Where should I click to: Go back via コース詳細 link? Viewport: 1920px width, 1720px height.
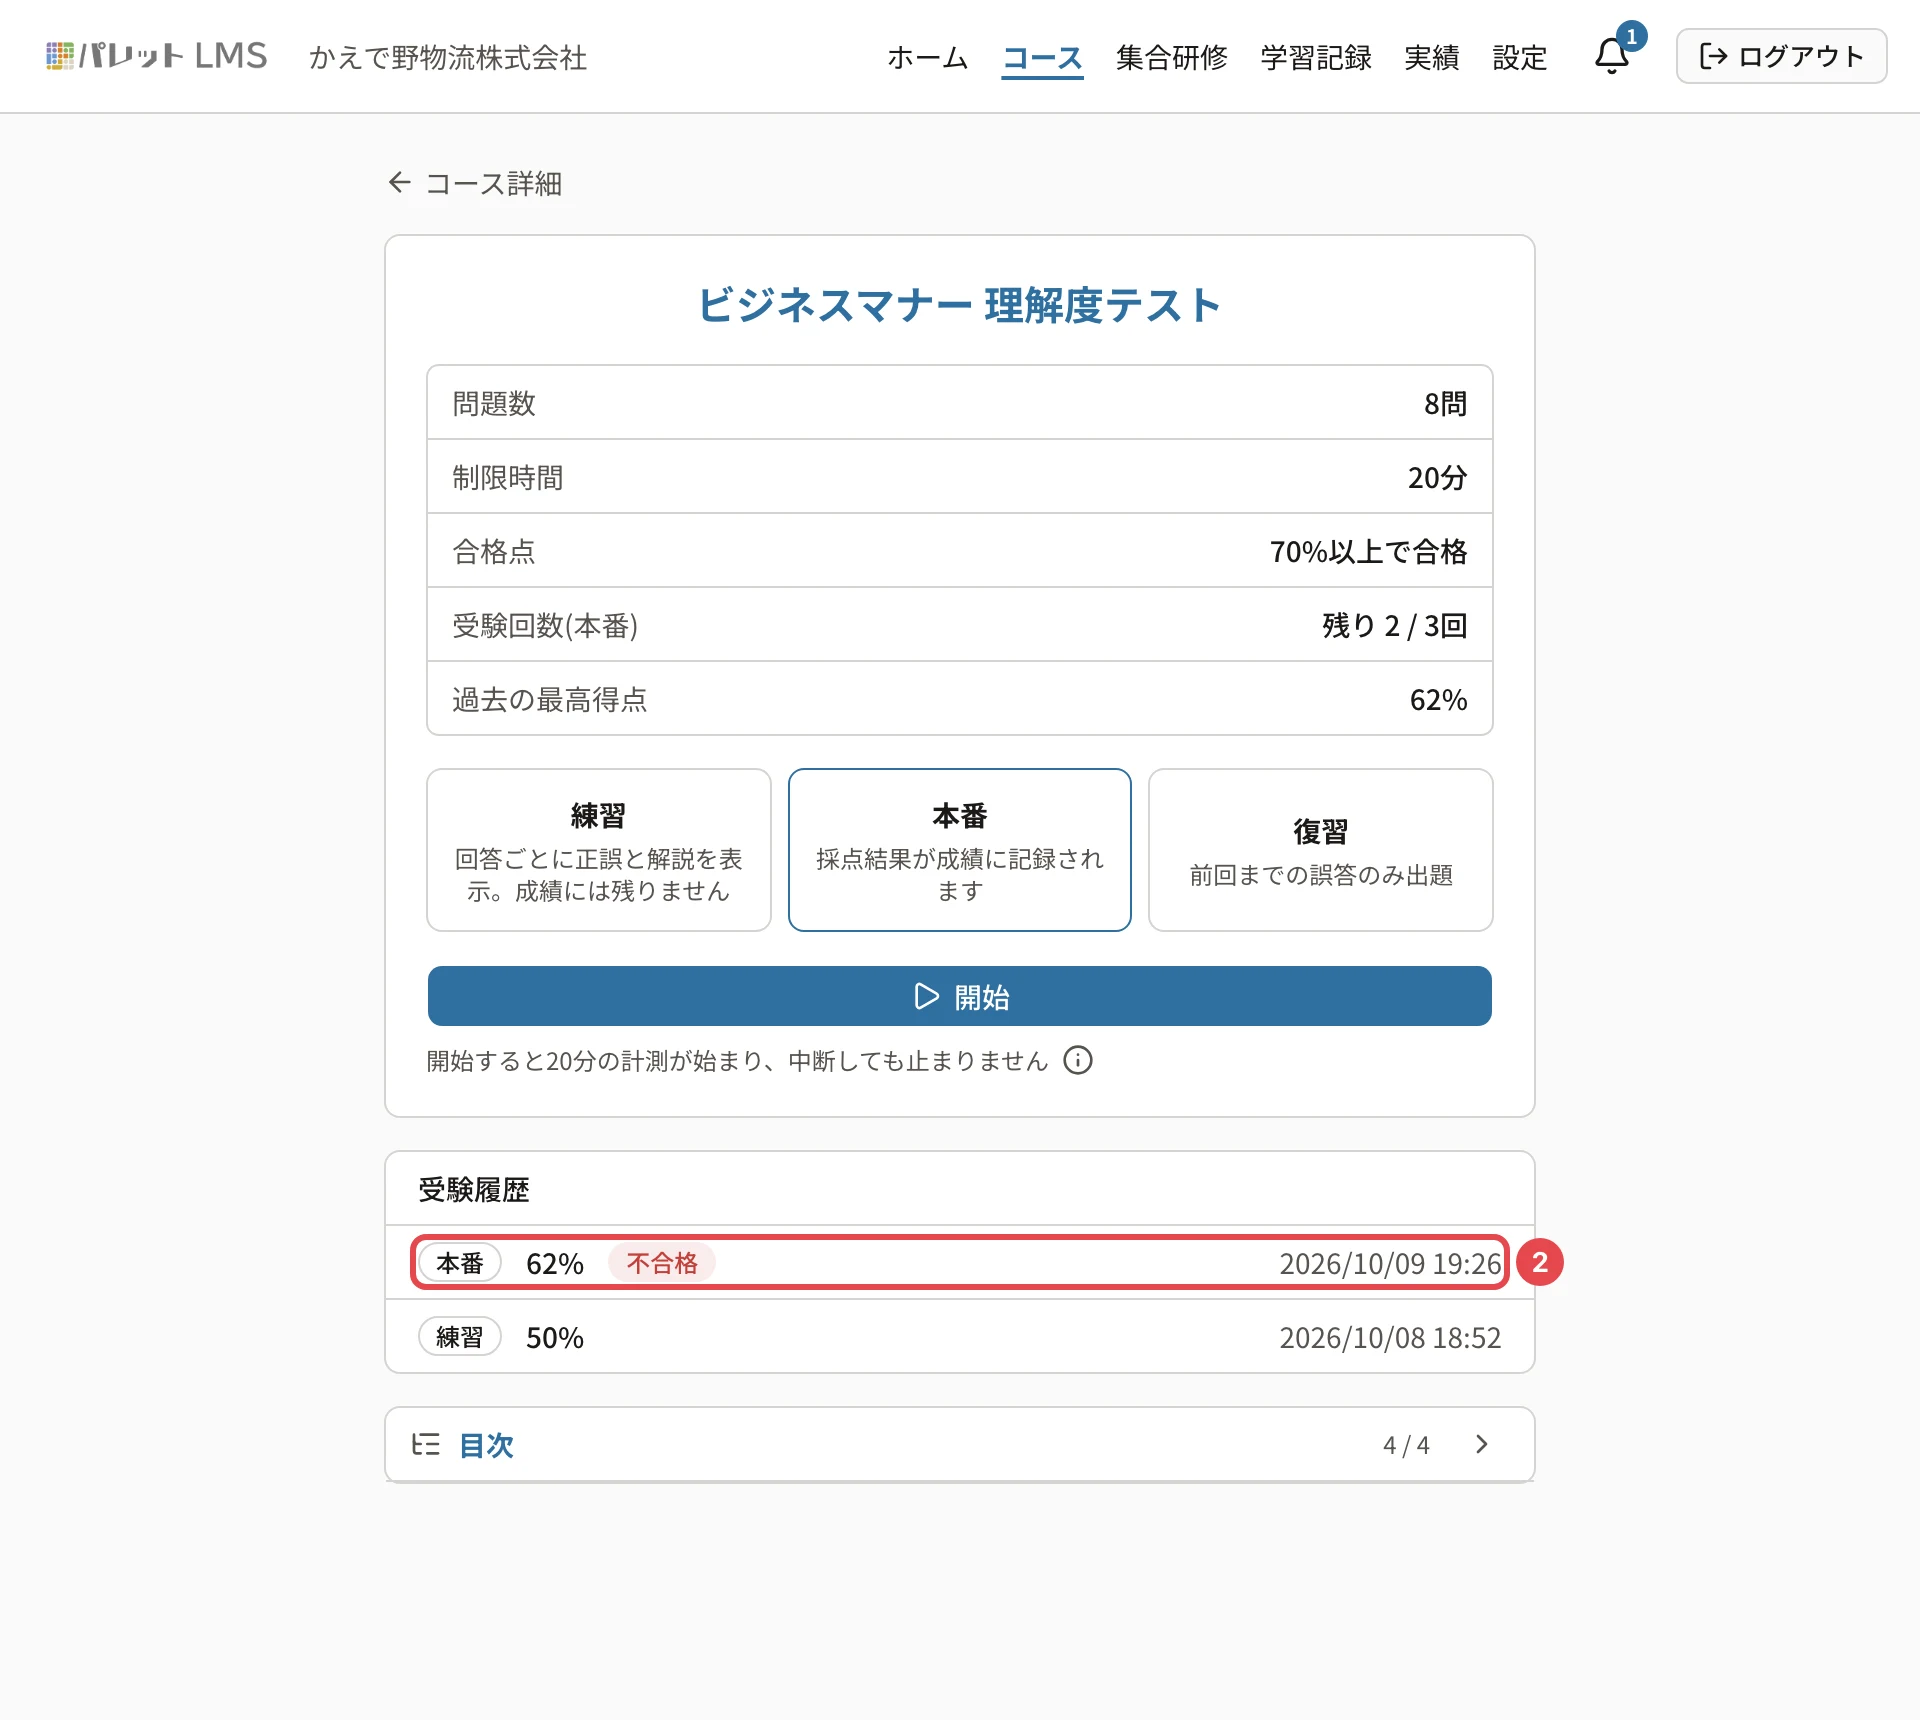(x=475, y=183)
